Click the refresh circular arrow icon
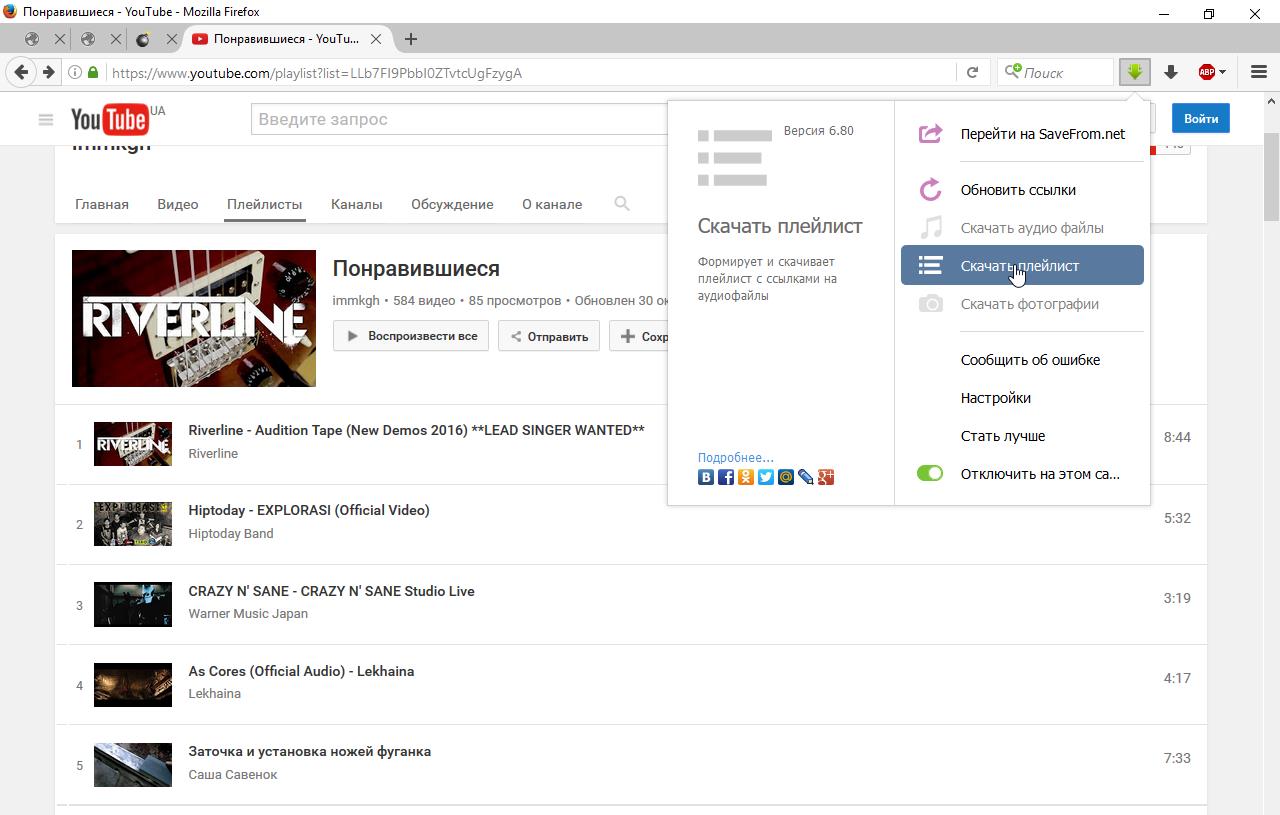 [x=931, y=189]
